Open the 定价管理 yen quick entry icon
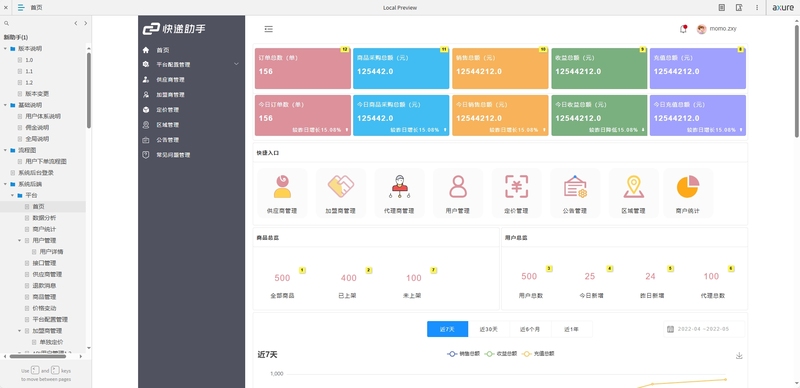This screenshot has width=800, height=388. point(516,186)
